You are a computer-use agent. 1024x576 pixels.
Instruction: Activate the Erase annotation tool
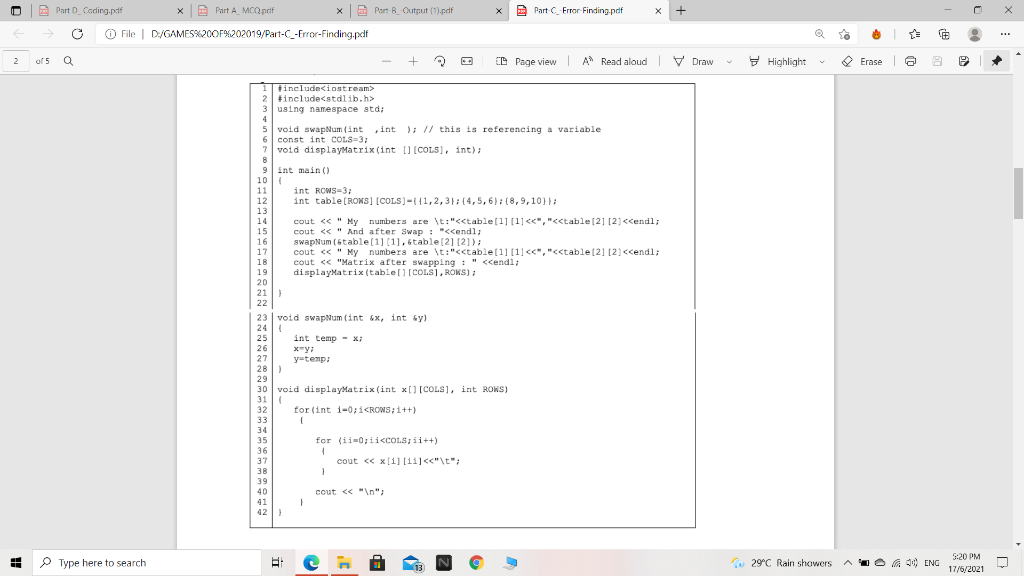click(864, 61)
